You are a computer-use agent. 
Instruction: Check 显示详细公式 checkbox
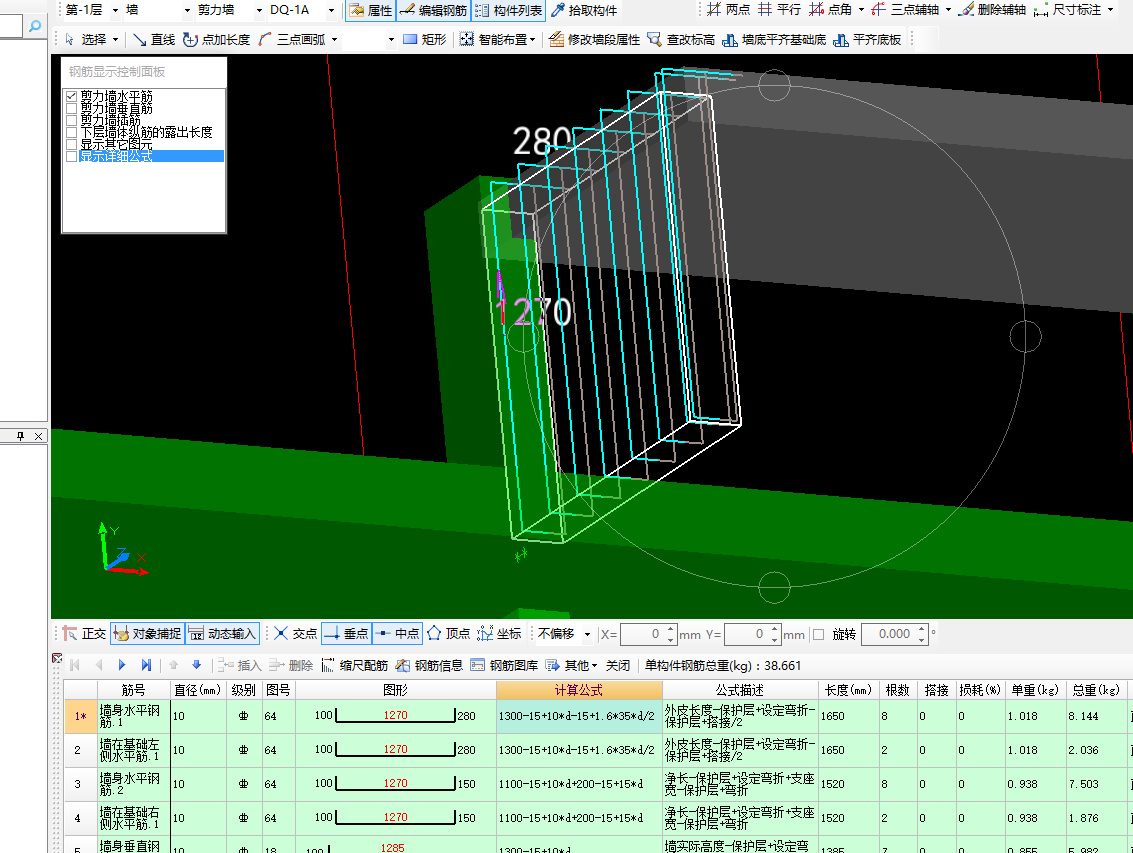pos(71,156)
